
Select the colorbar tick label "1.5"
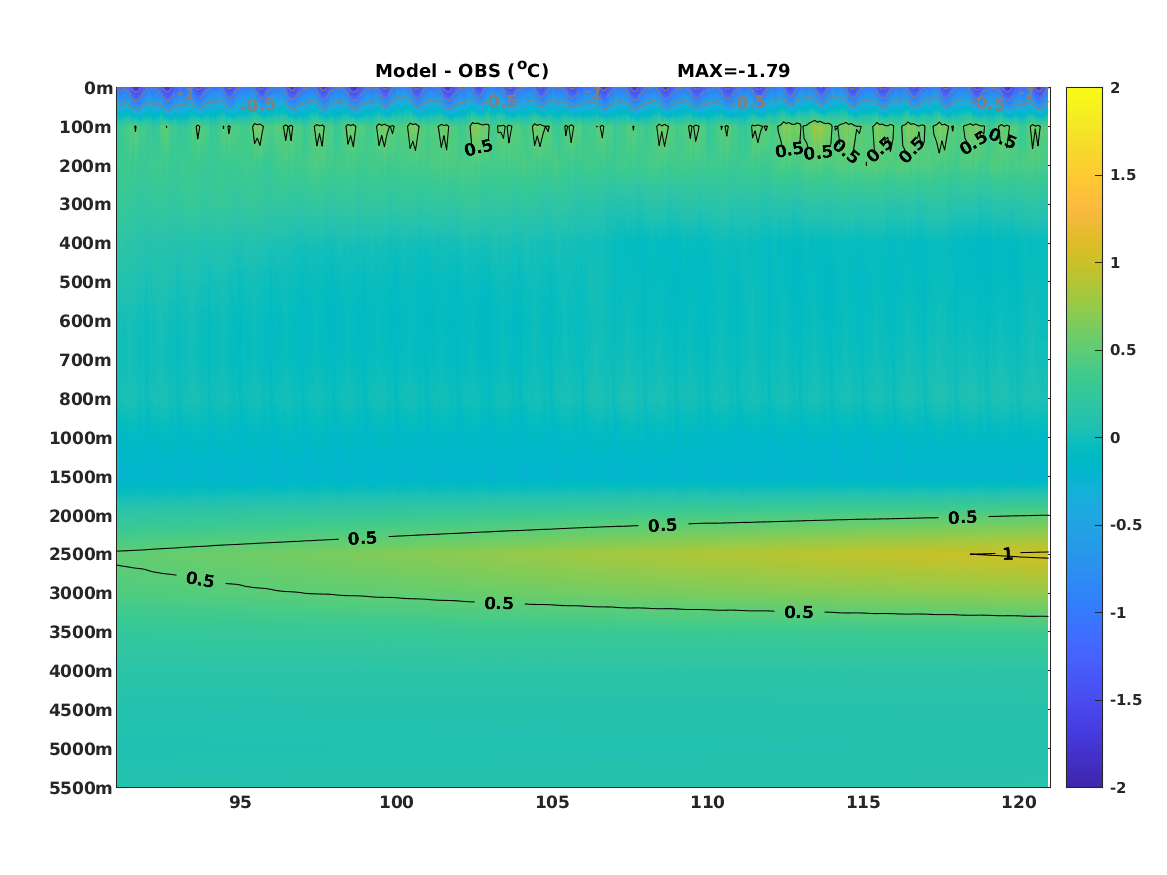pos(1123,175)
